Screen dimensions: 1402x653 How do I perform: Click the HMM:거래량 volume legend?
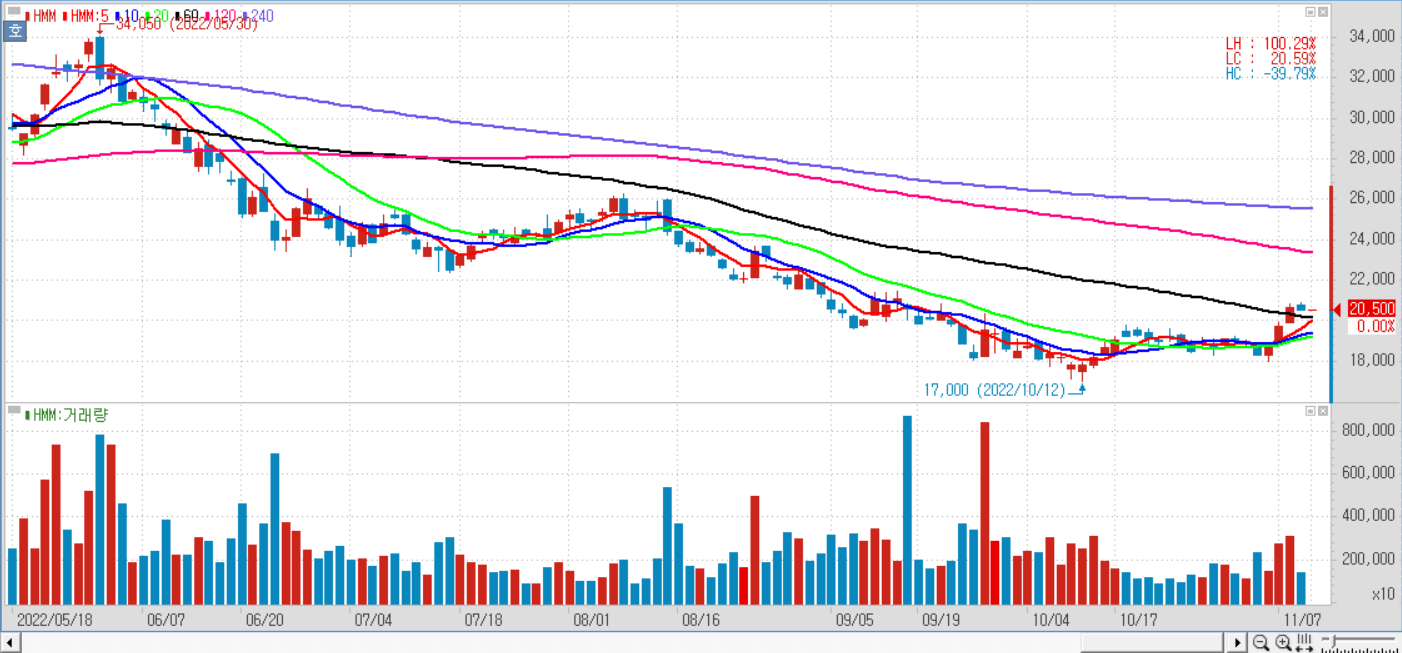pos(67,414)
